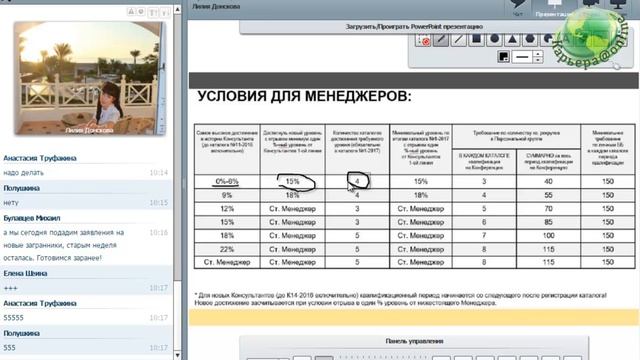Click table cell '100' in the summary column
Image resolution: width=640 pixels, height=360 pixels.
pos(548,236)
